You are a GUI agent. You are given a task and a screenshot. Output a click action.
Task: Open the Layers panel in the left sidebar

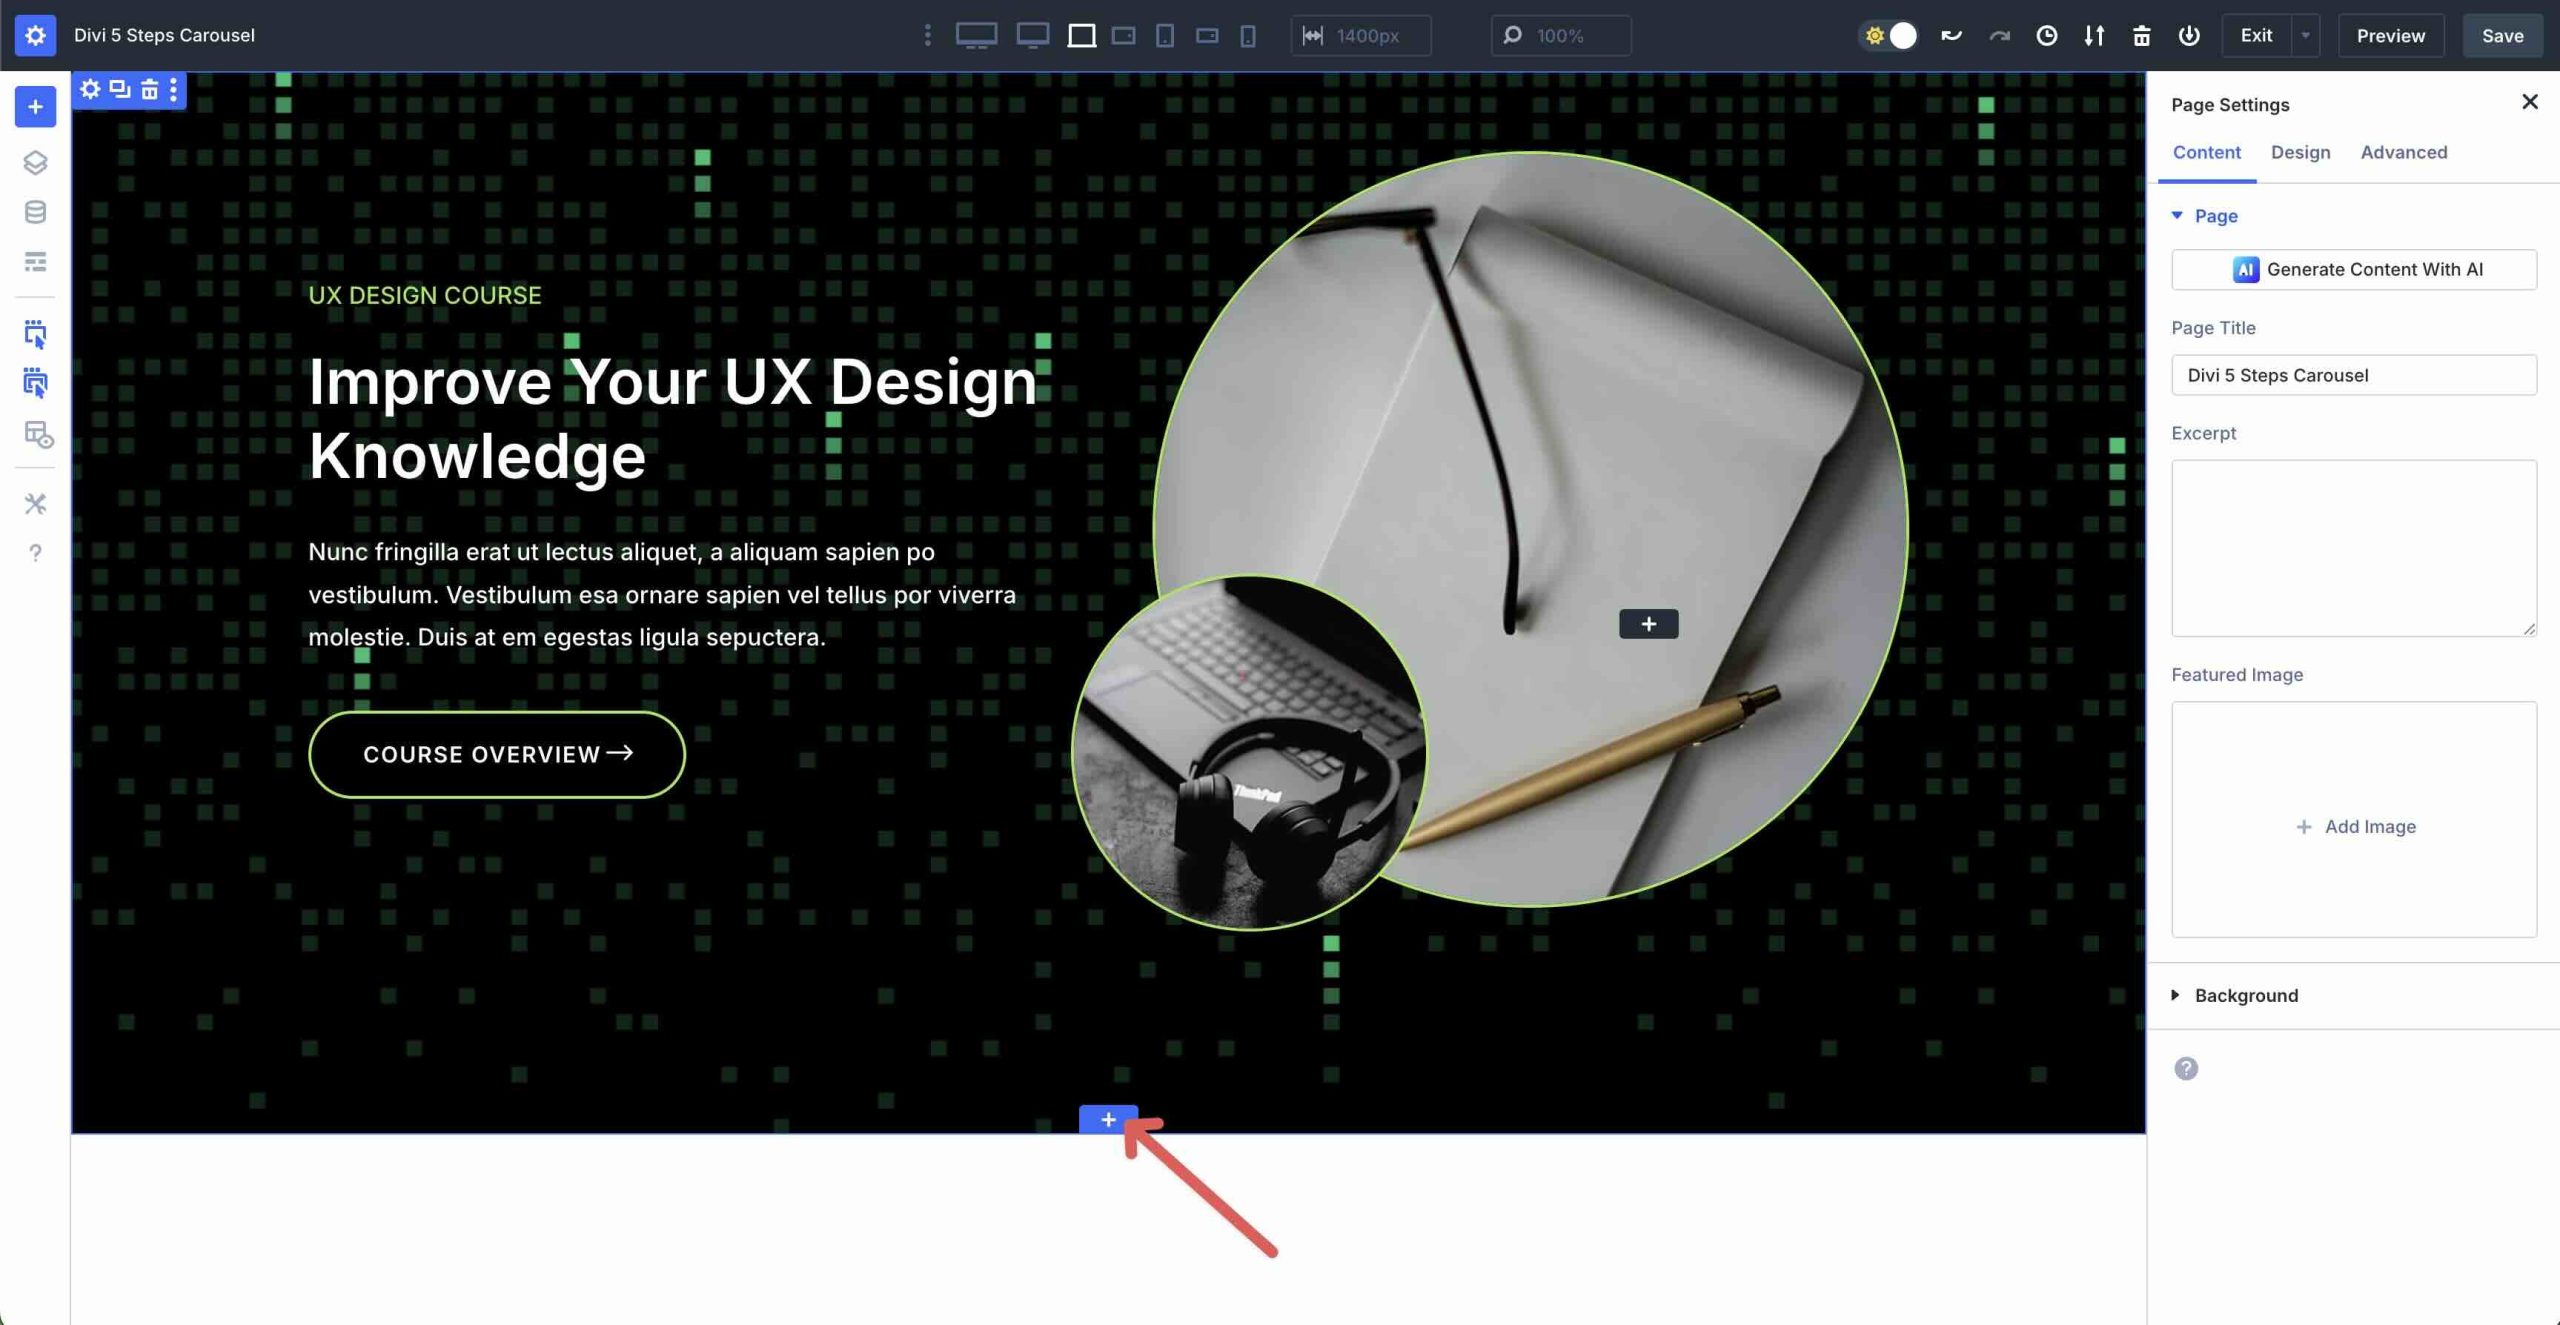(36, 163)
